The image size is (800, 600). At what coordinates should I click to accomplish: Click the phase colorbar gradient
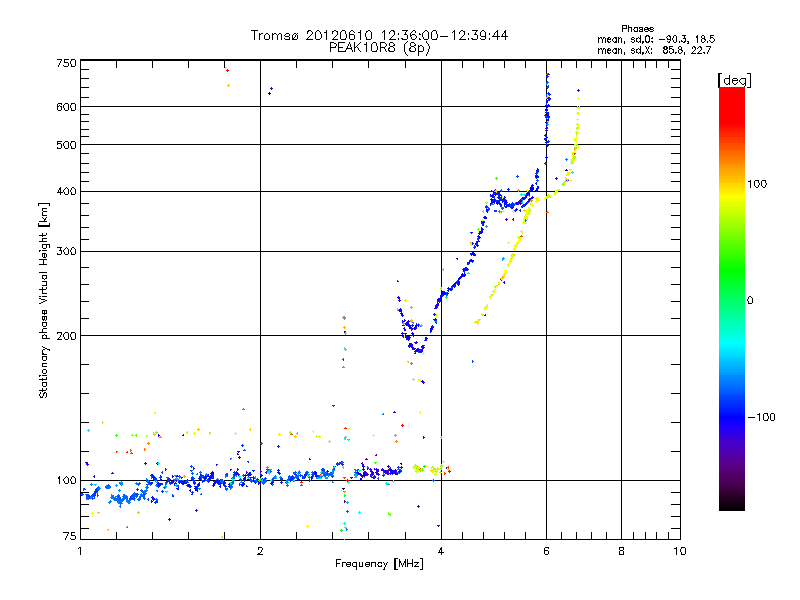pyautogui.click(x=732, y=299)
